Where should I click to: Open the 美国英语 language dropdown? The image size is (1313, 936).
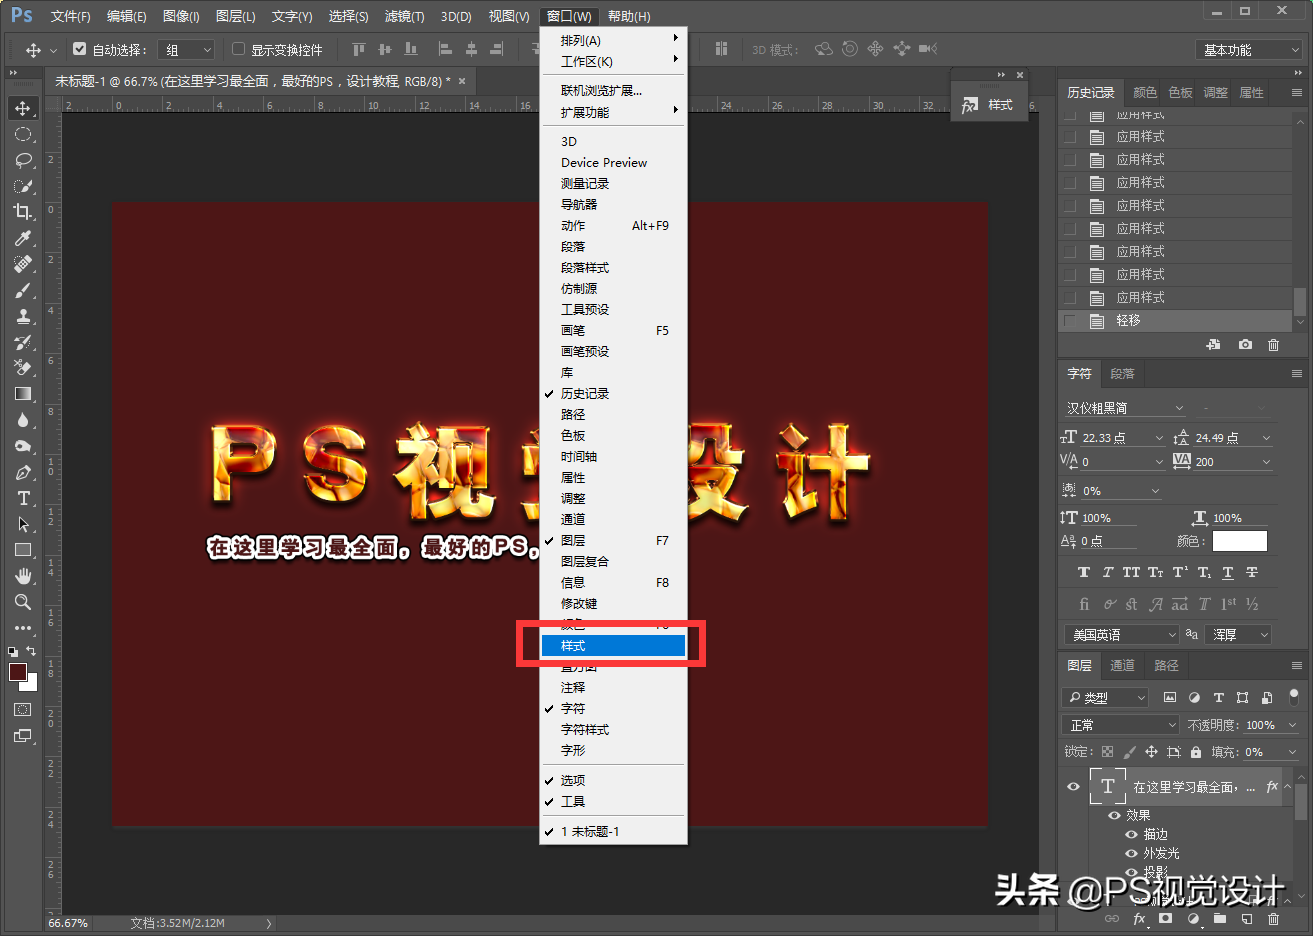point(1122,635)
